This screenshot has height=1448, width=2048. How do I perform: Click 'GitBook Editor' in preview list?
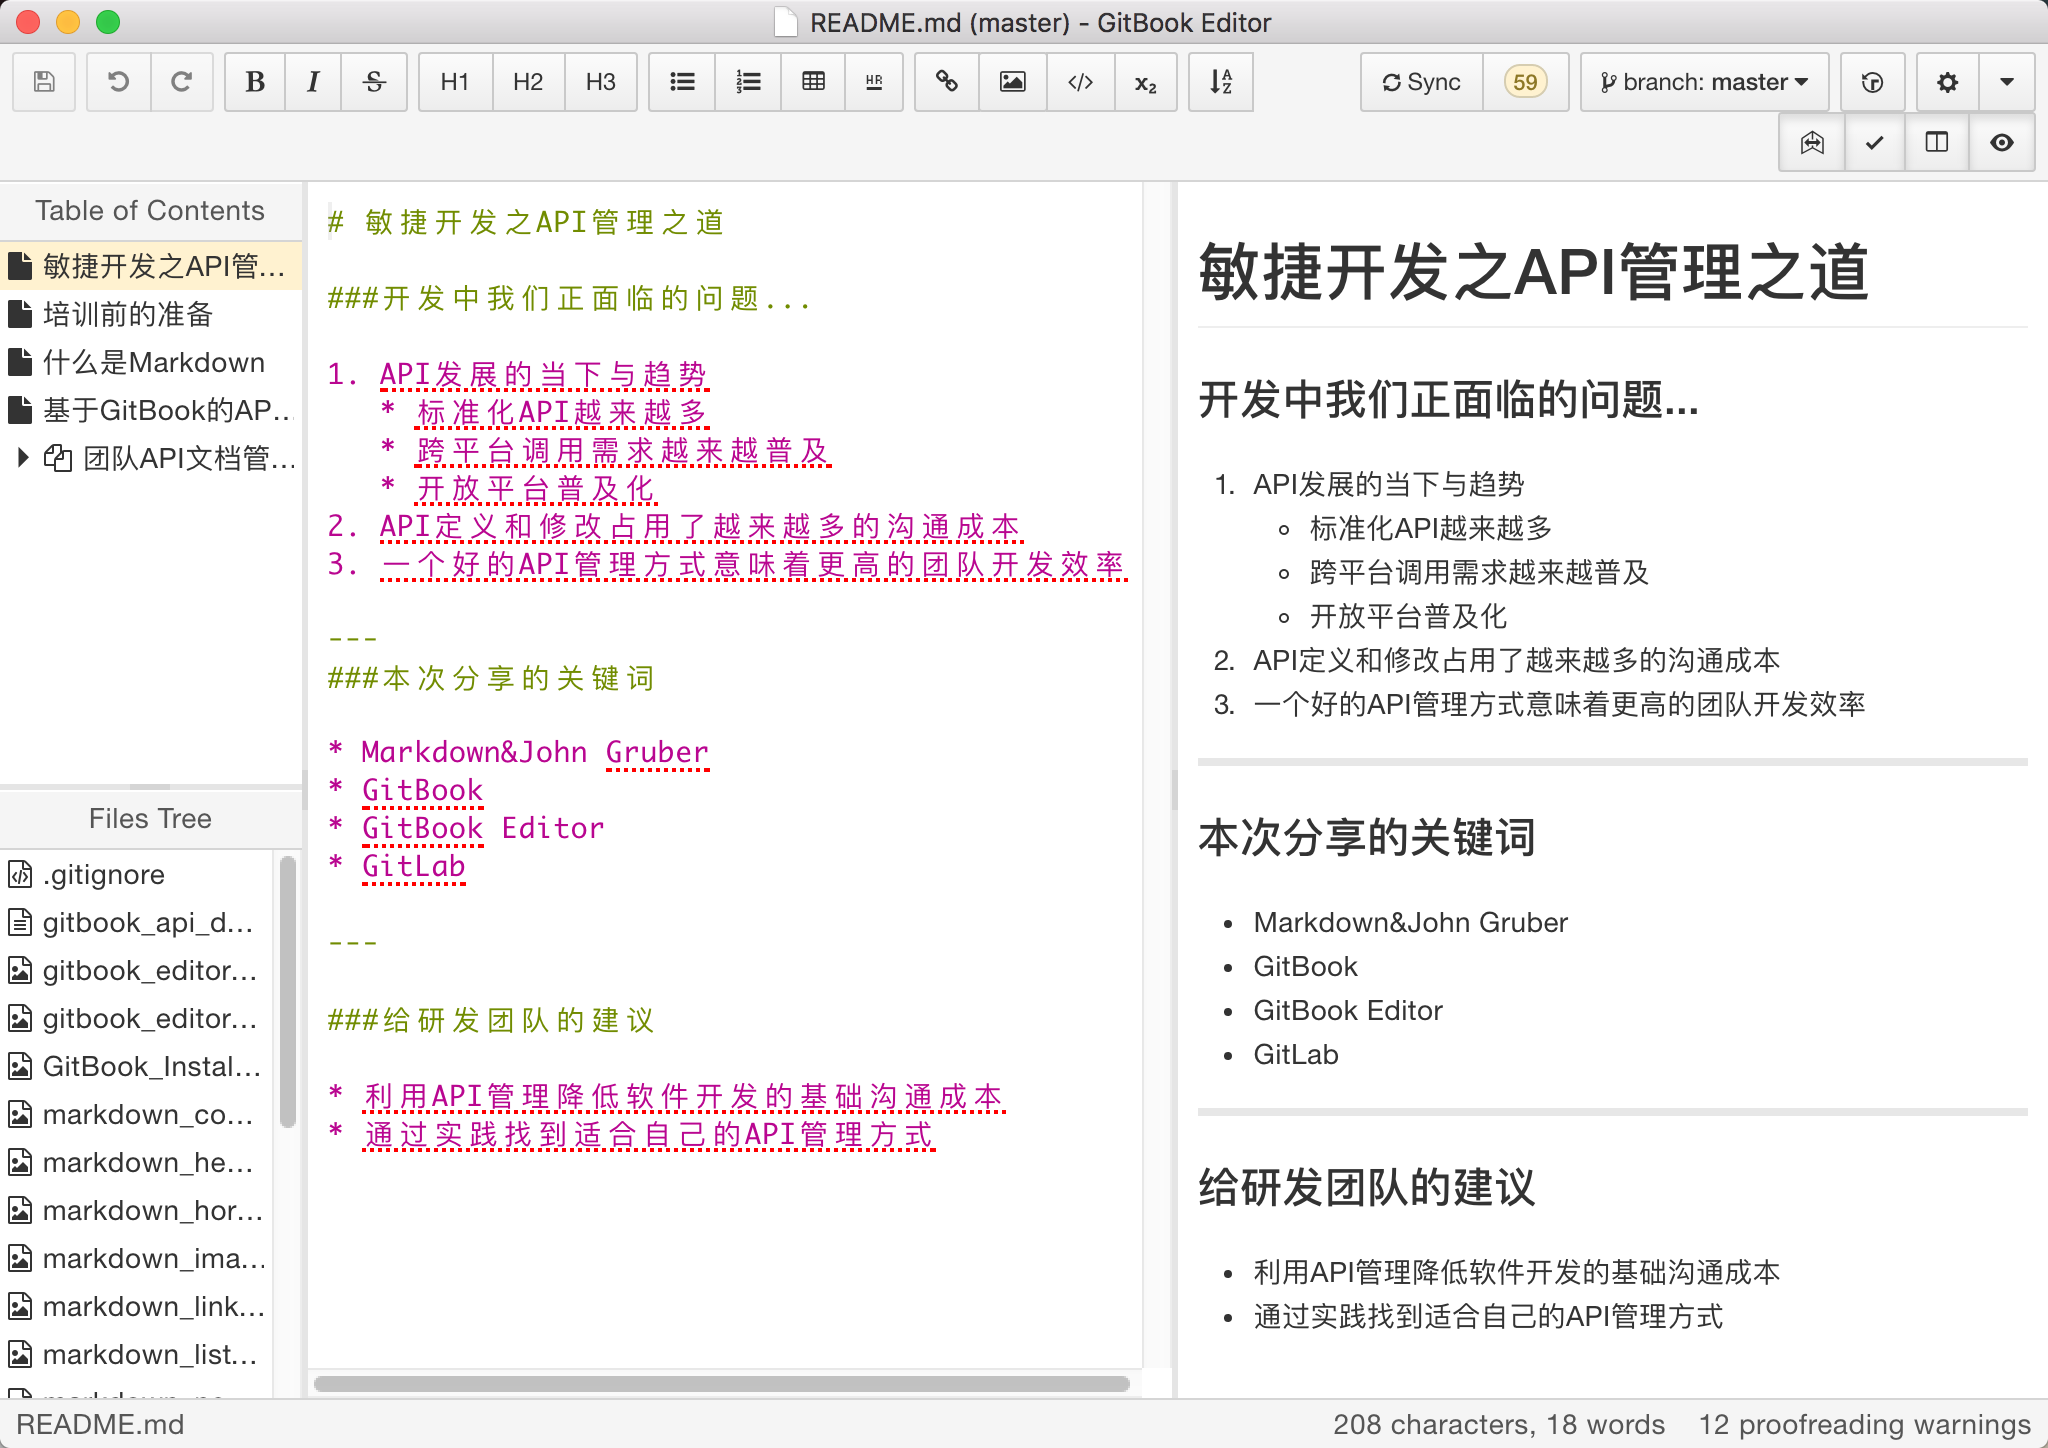(x=1348, y=1010)
